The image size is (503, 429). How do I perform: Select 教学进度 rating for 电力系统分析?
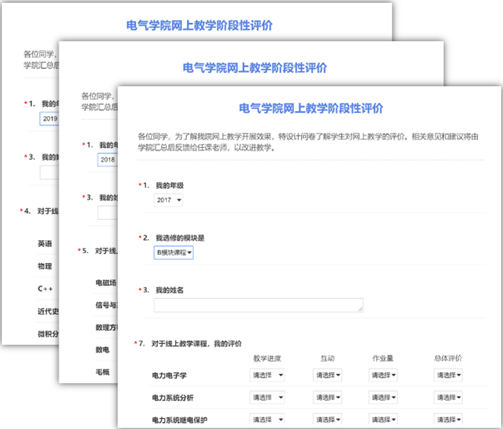click(267, 397)
